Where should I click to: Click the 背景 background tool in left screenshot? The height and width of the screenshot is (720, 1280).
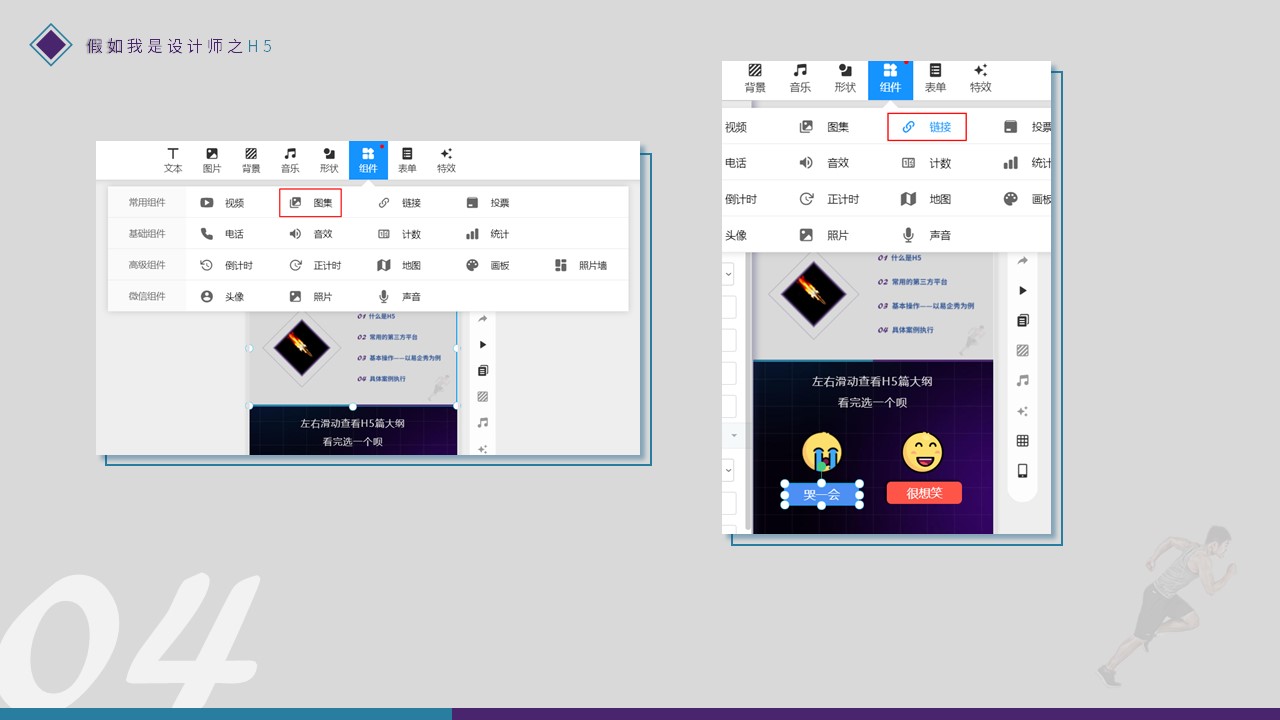(x=251, y=160)
